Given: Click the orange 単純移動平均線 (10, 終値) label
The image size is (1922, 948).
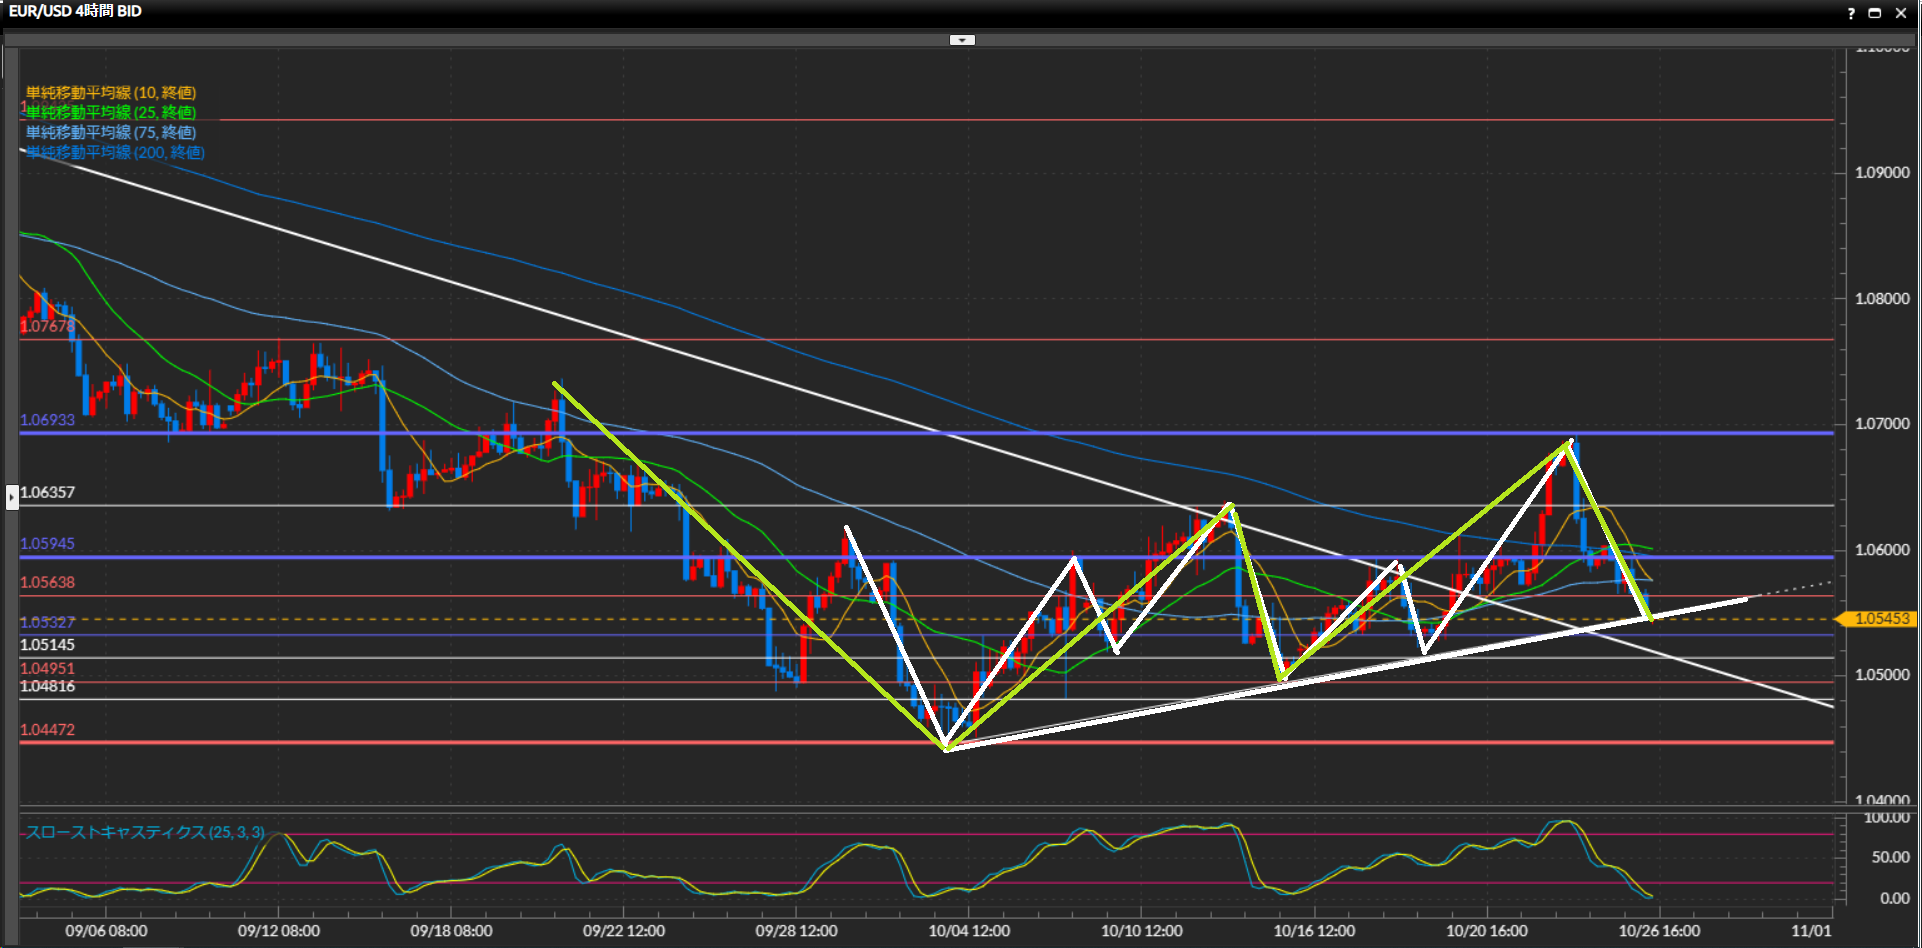Looking at the screenshot, I should coord(111,93).
